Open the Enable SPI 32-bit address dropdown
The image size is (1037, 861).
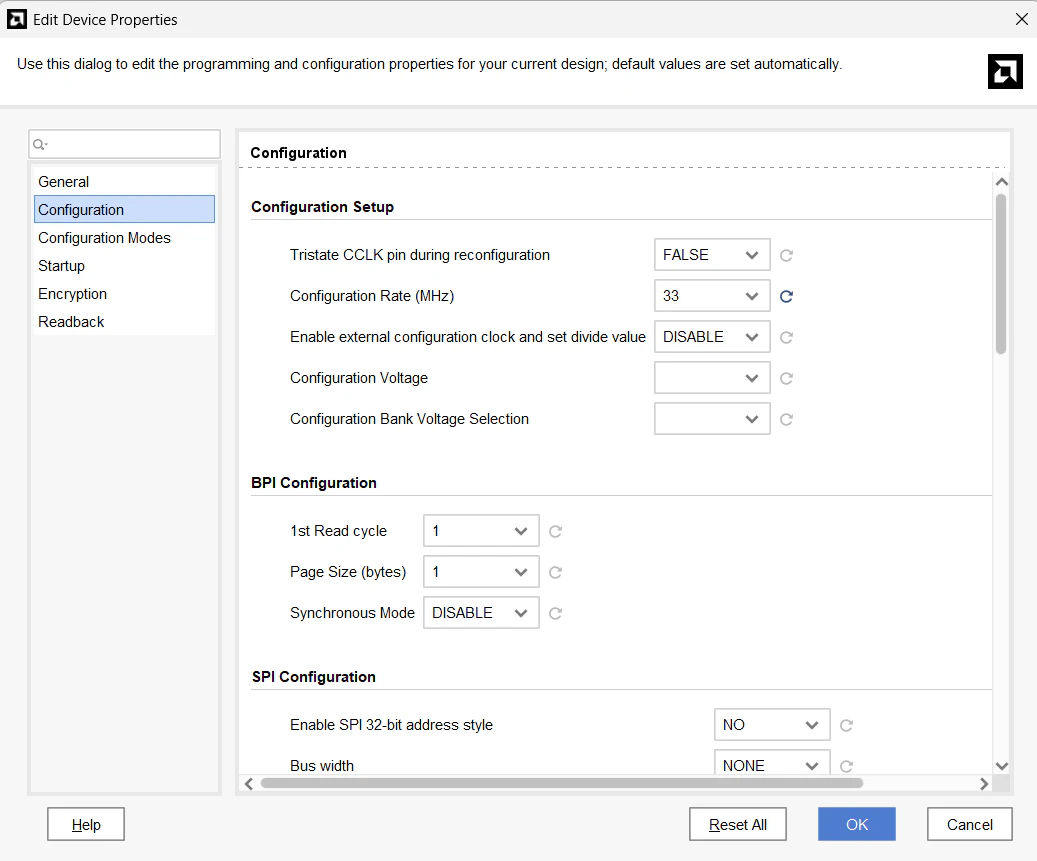point(772,725)
